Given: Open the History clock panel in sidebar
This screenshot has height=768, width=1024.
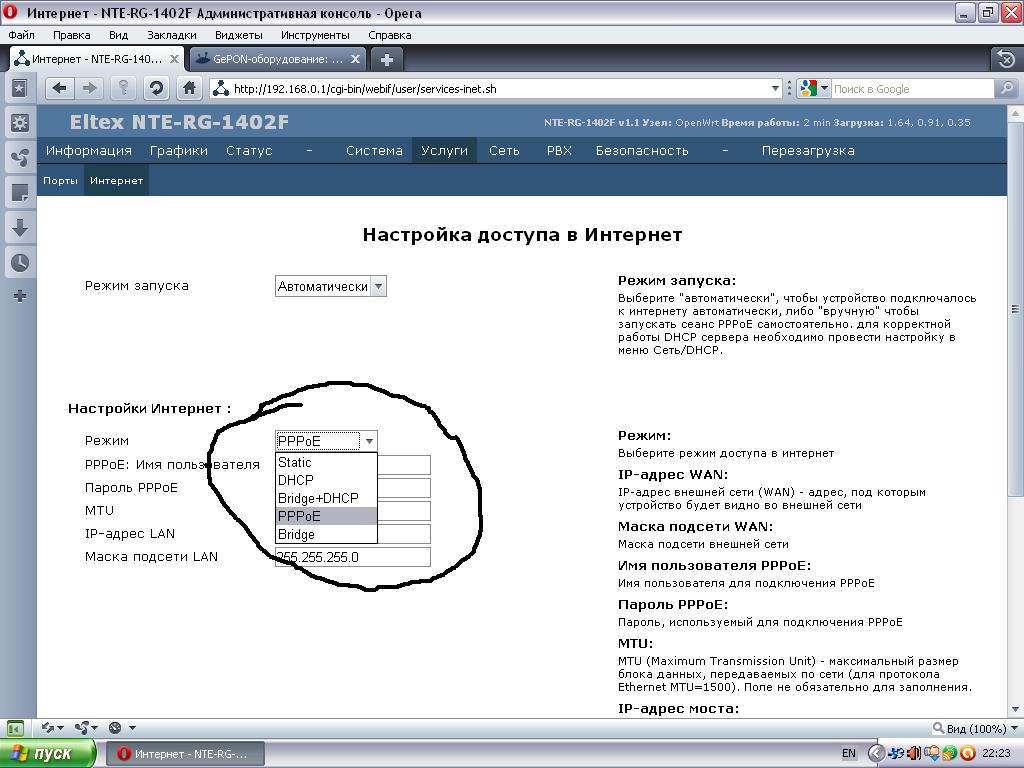Looking at the screenshot, I should [x=20, y=263].
